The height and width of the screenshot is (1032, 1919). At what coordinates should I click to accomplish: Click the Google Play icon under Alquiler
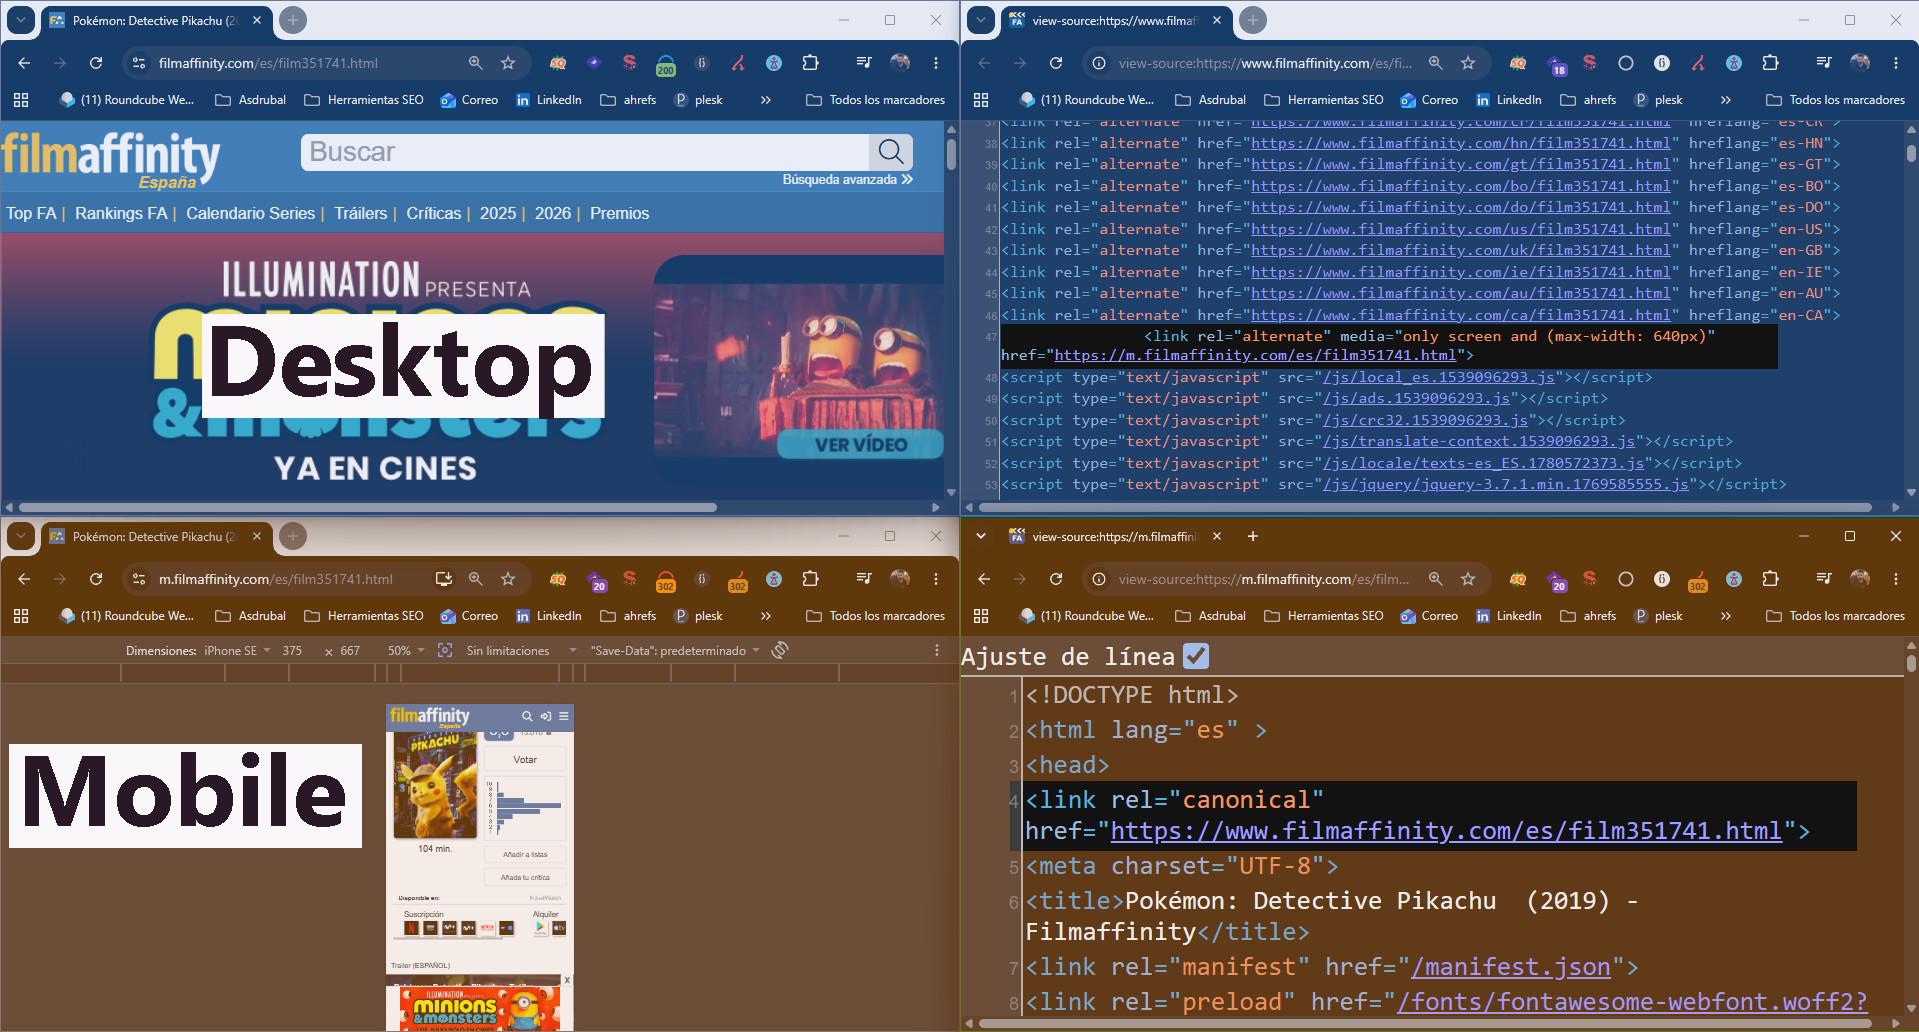click(540, 928)
